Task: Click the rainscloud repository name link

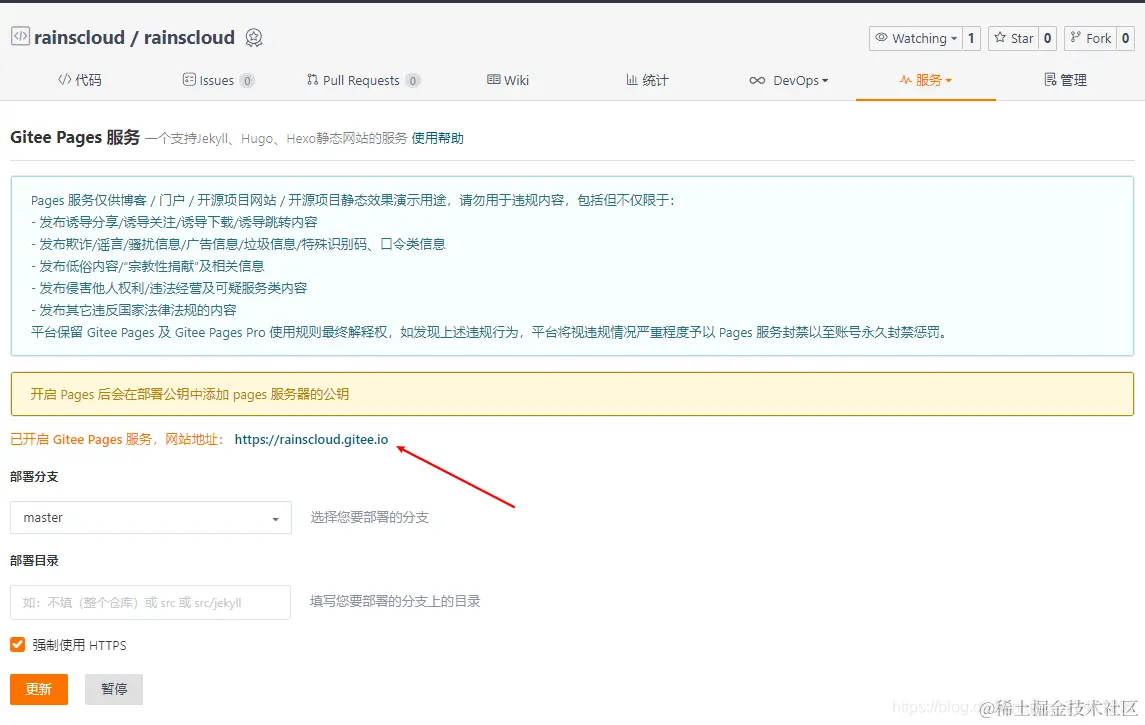Action: (x=189, y=37)
